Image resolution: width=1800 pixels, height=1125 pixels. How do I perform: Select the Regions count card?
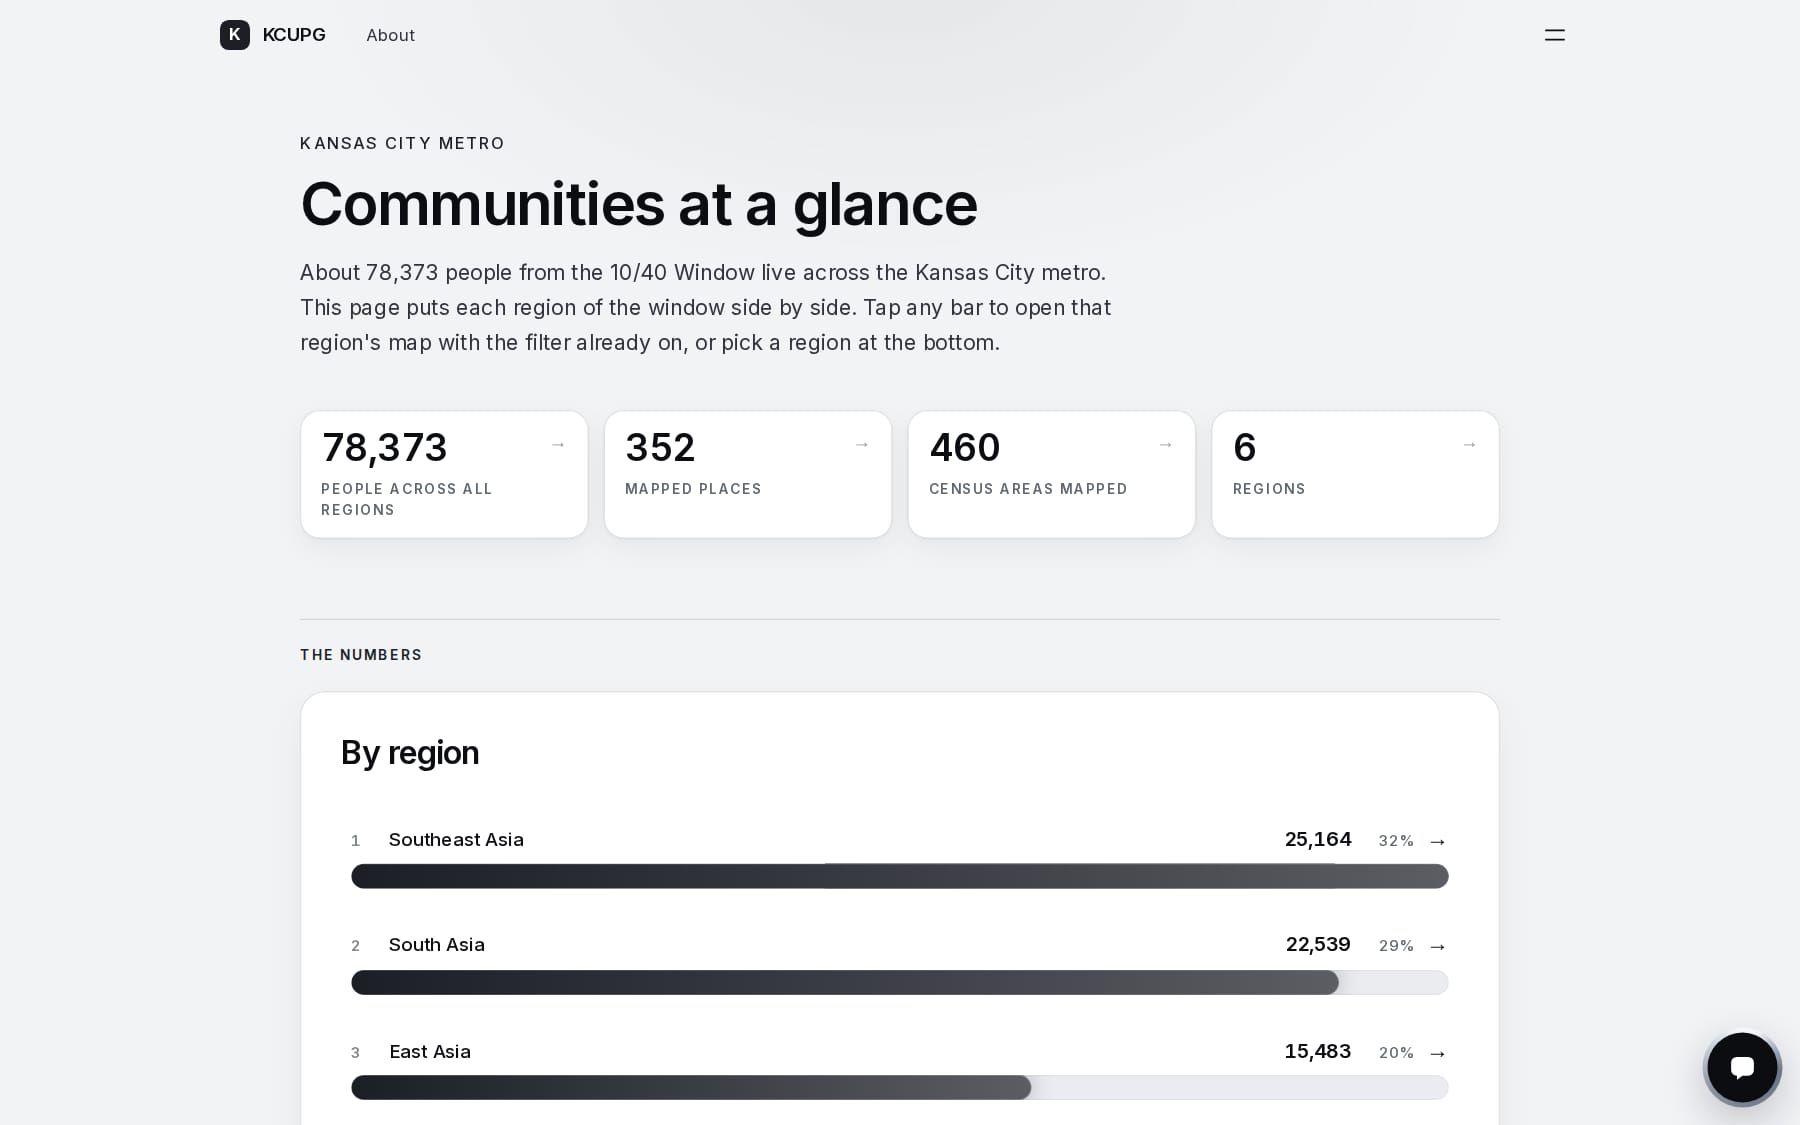pos(1355,474)
